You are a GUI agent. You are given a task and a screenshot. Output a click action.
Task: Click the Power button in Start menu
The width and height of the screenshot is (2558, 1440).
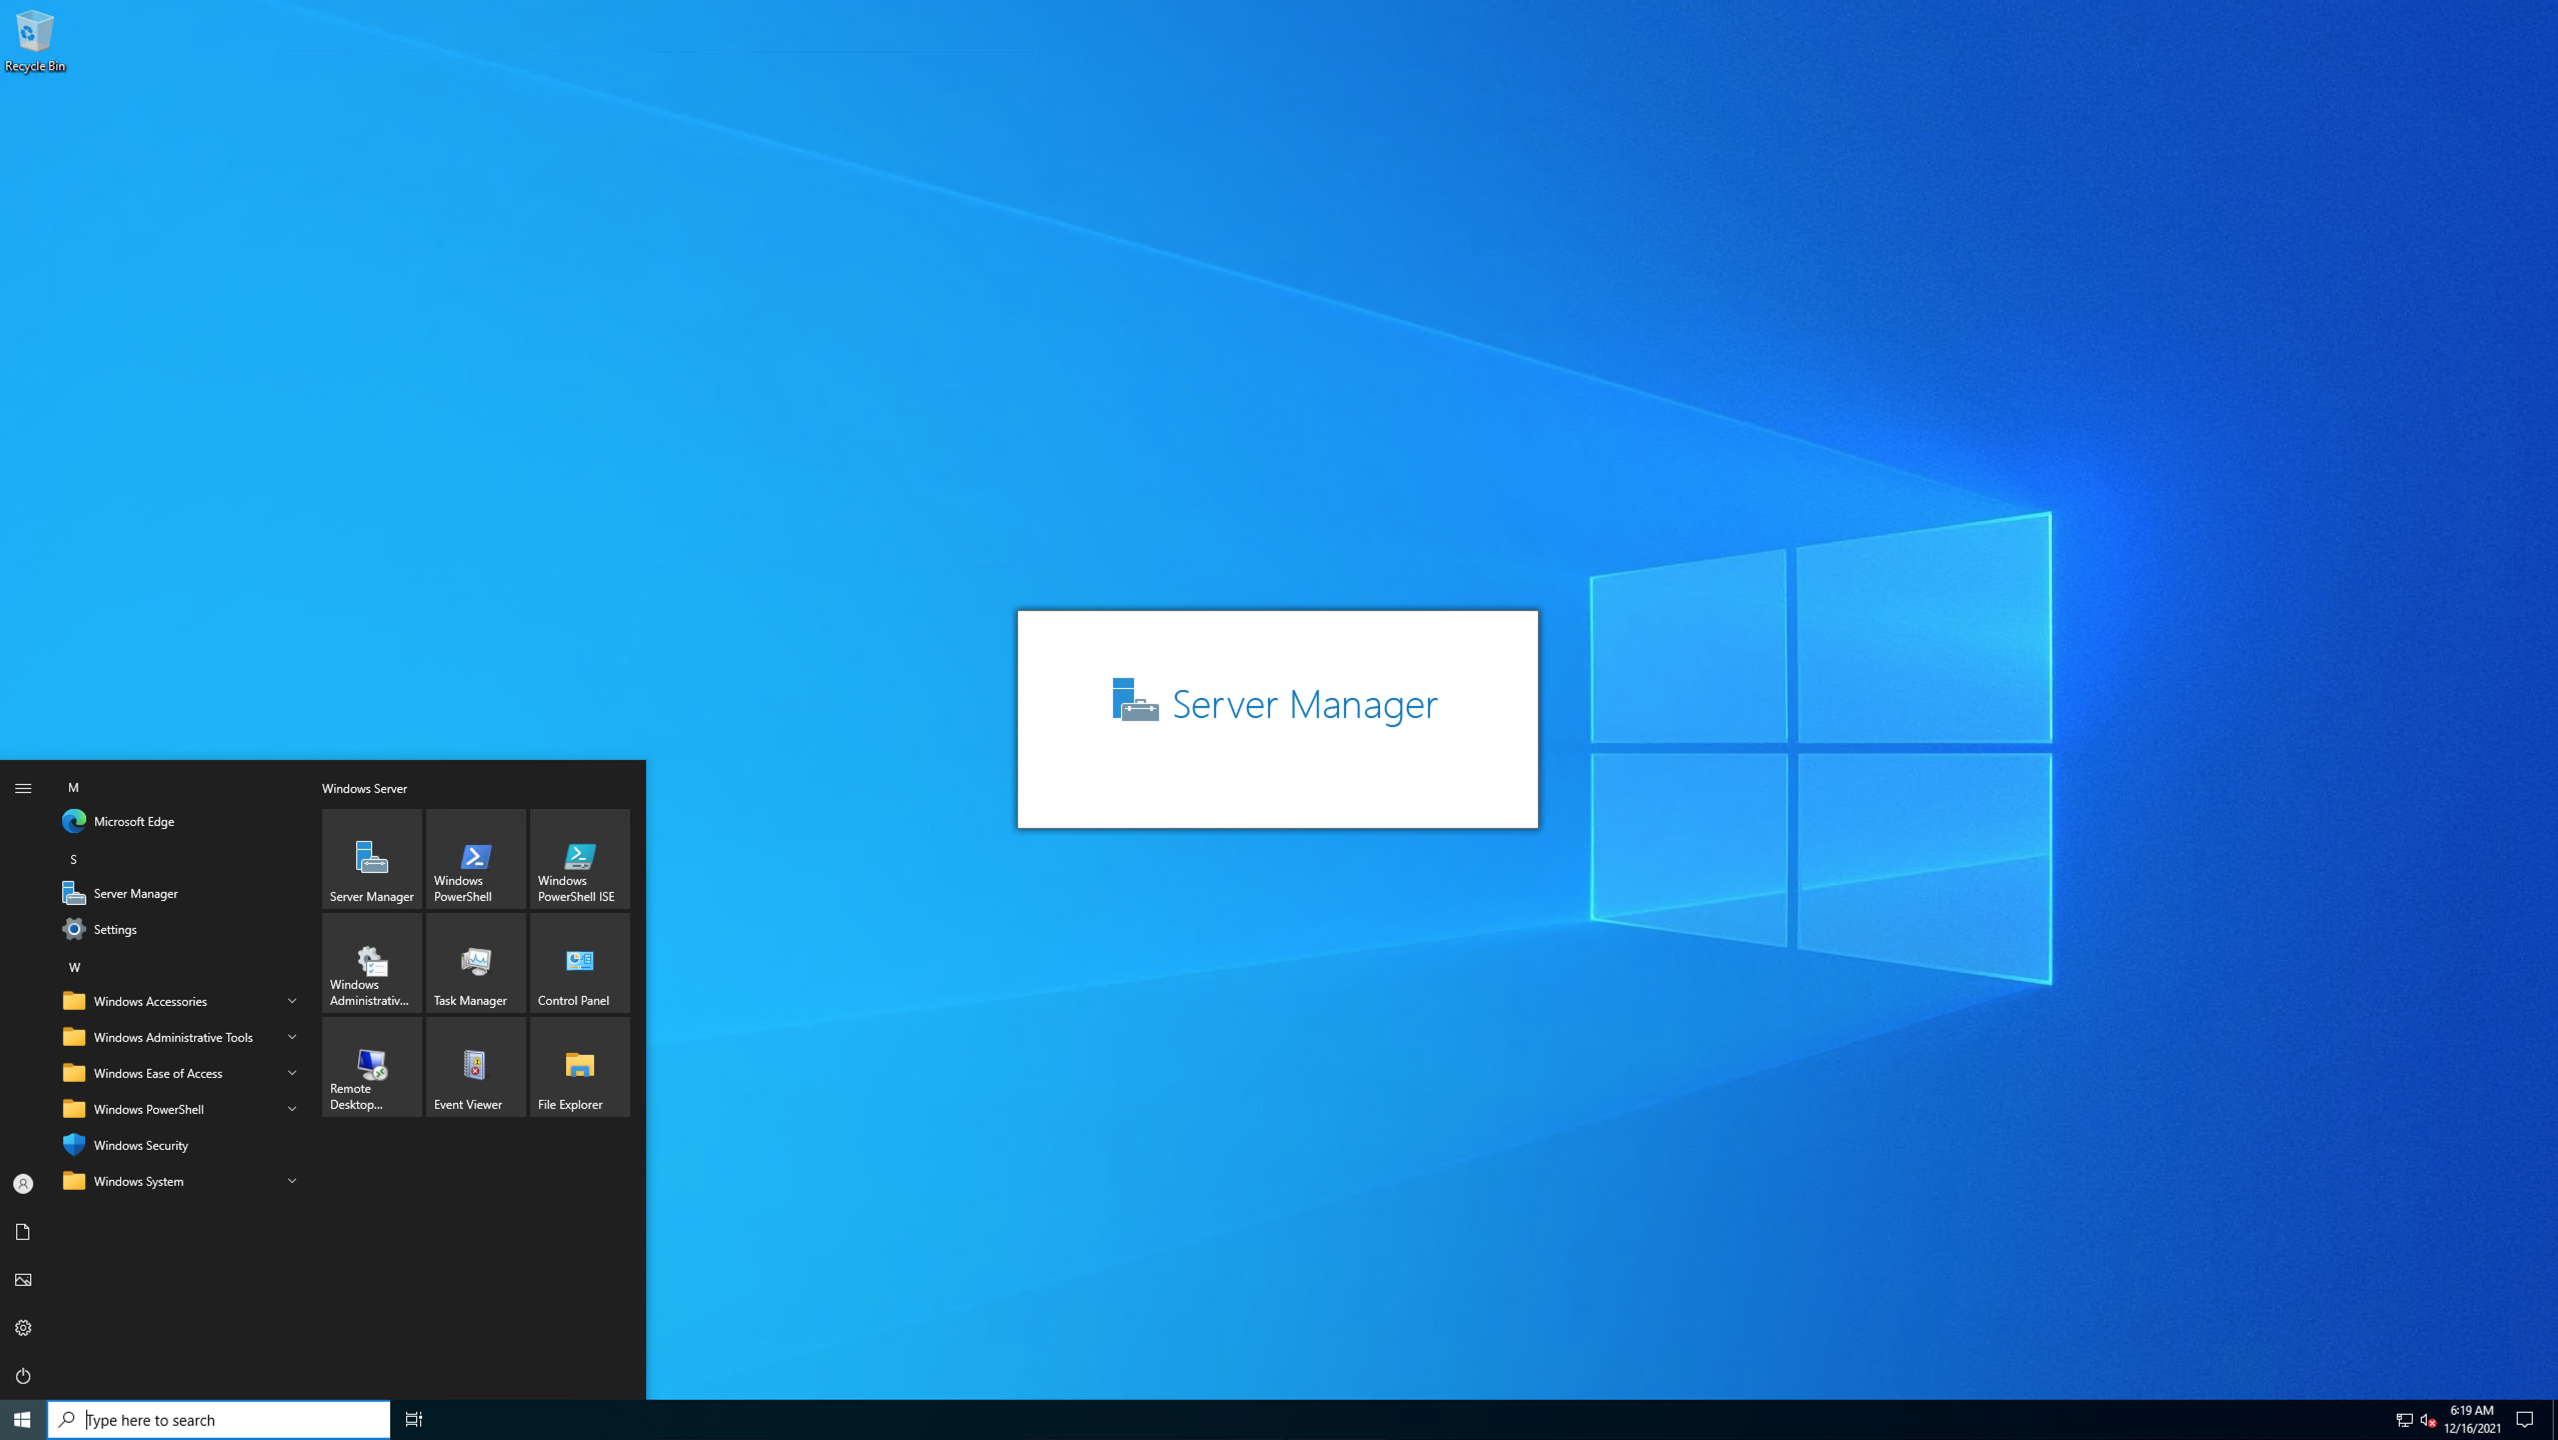tap(23, 1376)
